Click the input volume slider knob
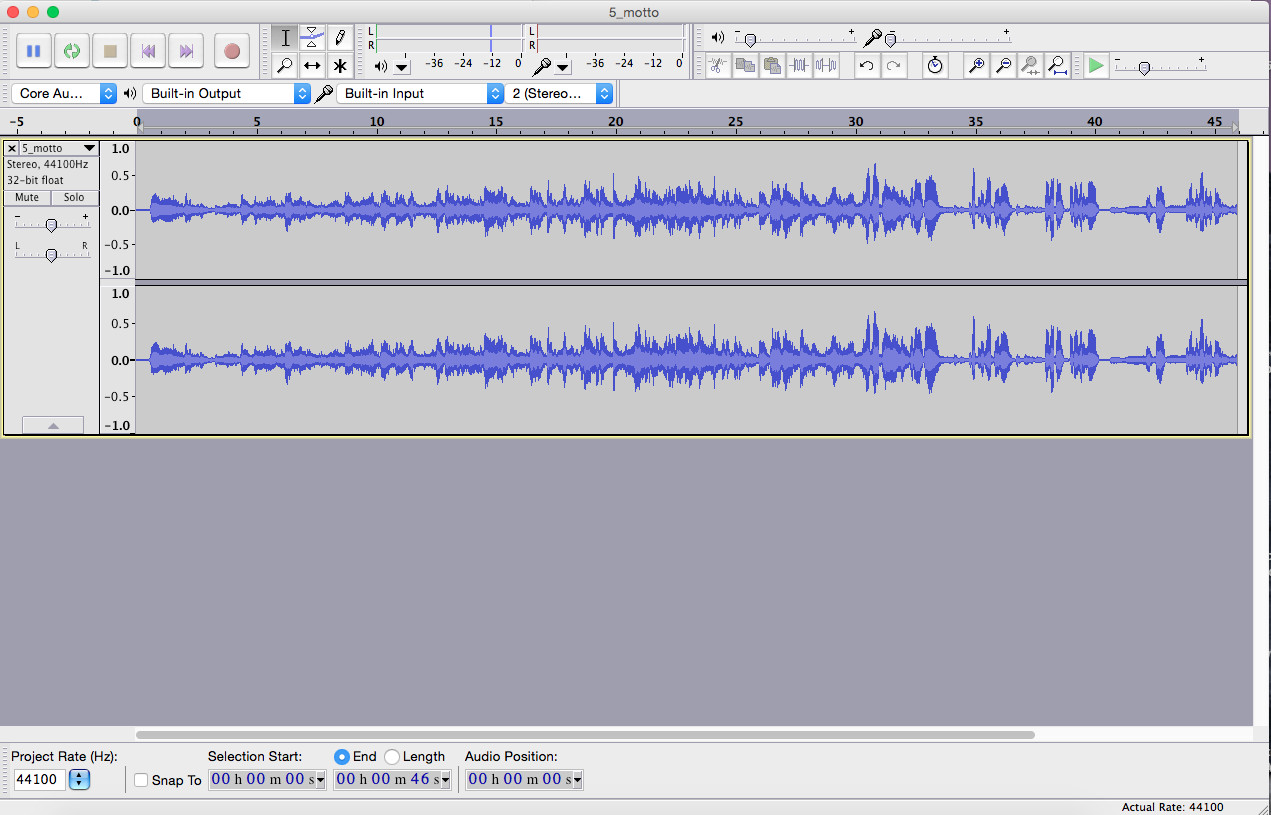 [889, 39]
